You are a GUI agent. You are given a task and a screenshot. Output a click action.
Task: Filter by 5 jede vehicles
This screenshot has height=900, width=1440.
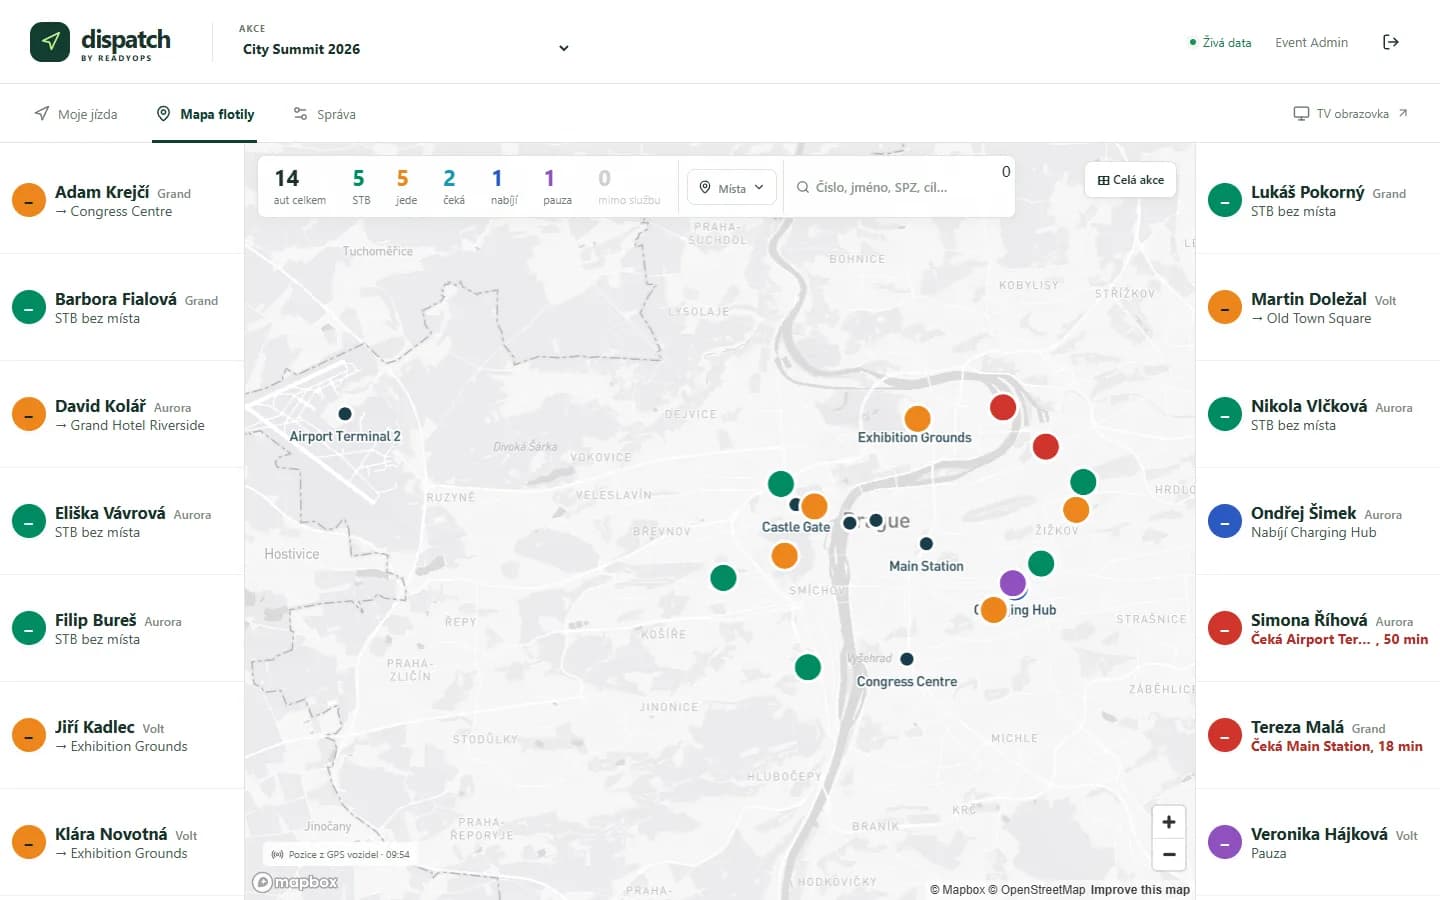point(405,186)
